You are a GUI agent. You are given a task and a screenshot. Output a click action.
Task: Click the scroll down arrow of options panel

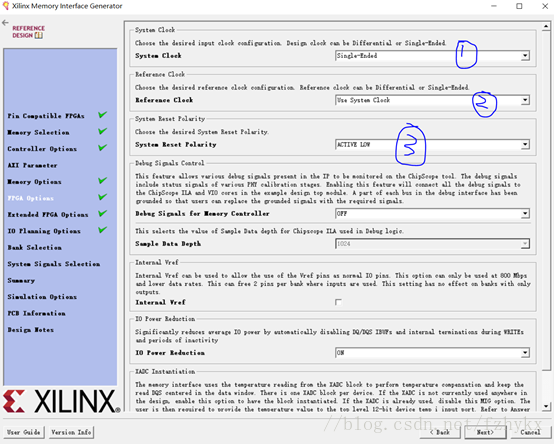tap(546, 407)
